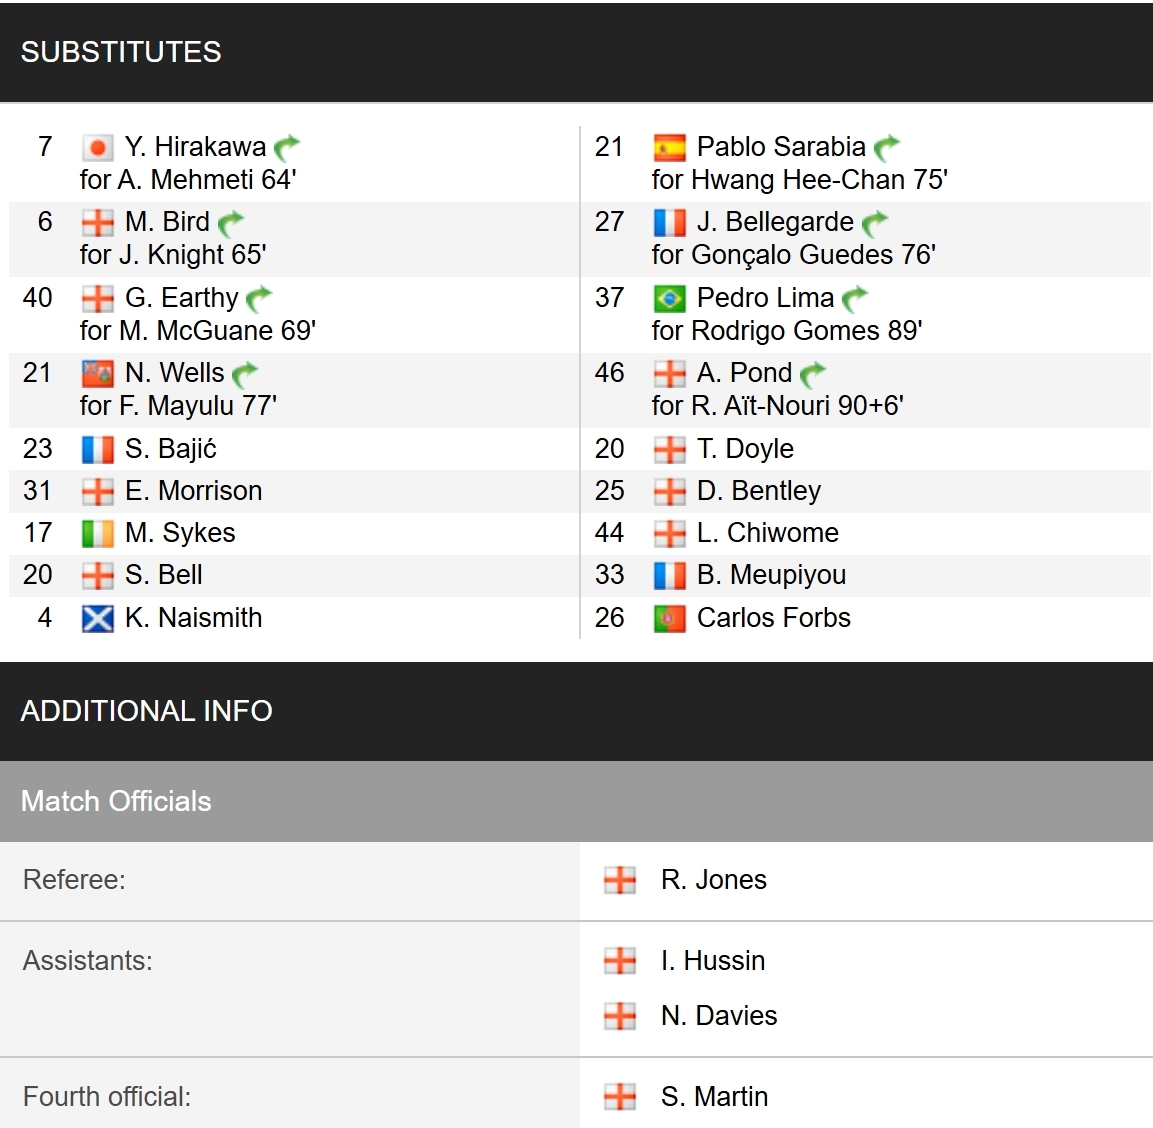Click the Scotland flag beside K. Naismith
Image resolution: width=1153 pixels, height=1128 pixels.
tap(97, 618)
